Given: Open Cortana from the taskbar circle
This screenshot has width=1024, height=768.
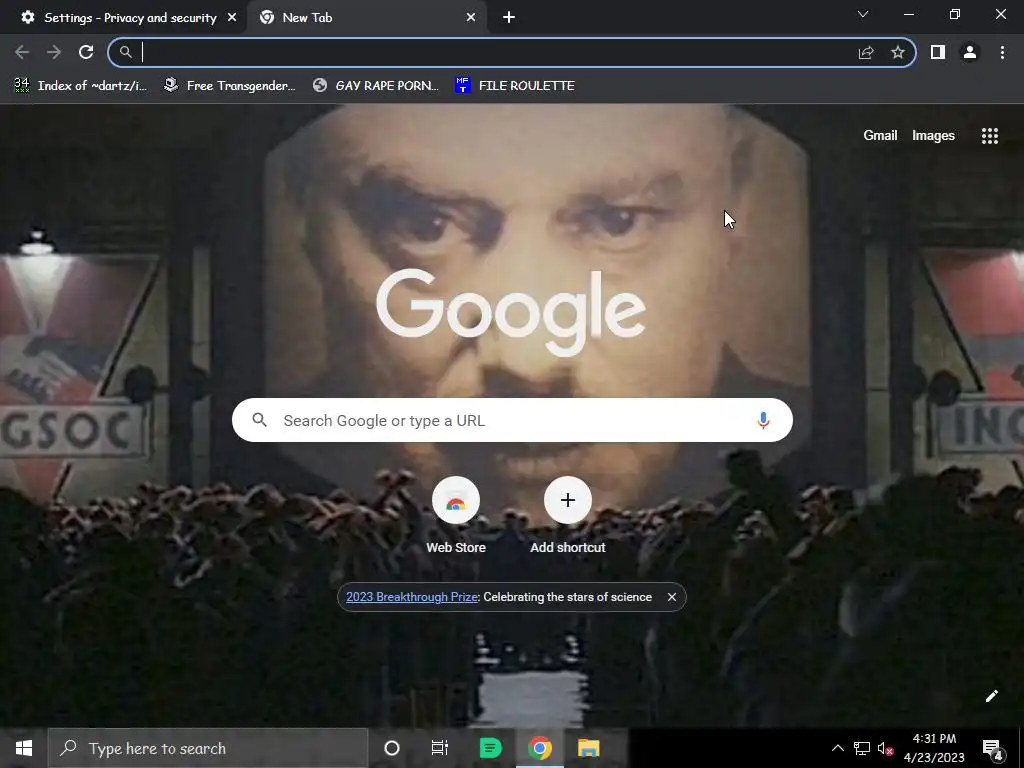Looking at the screenshot, I should click(392, 748).
